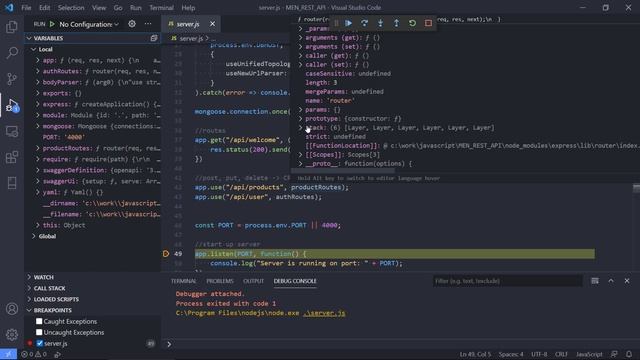Expand the [[Scopes]] entry in hover
640x360 pixels.
(301, 155)
